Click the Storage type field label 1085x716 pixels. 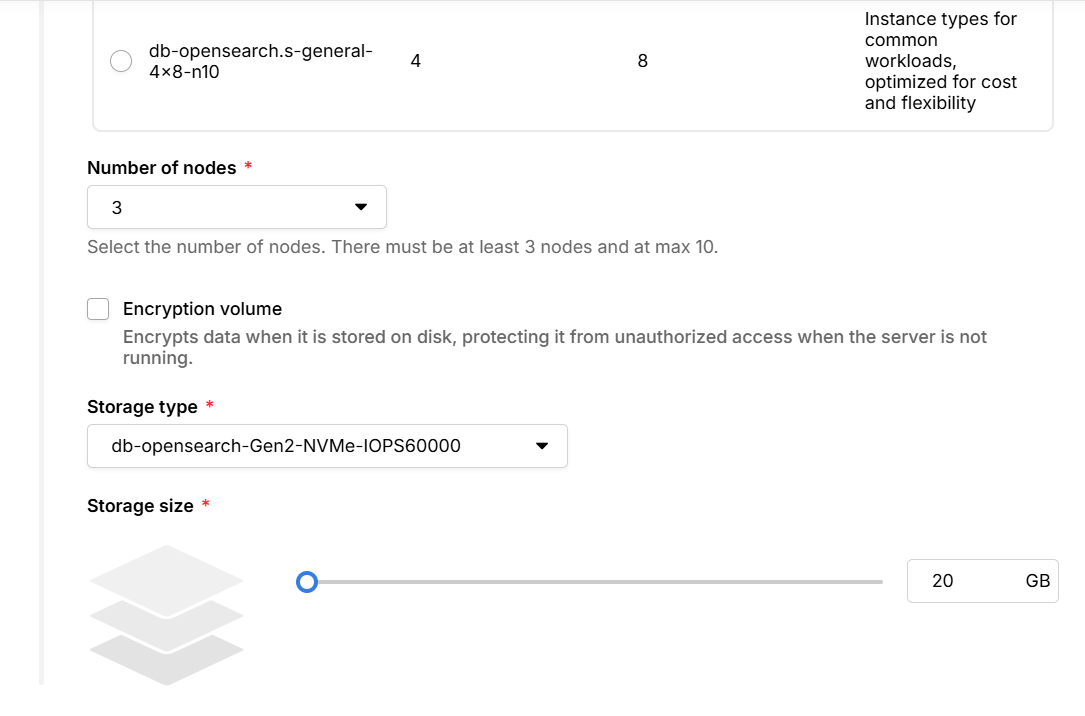tap(142, 407)
